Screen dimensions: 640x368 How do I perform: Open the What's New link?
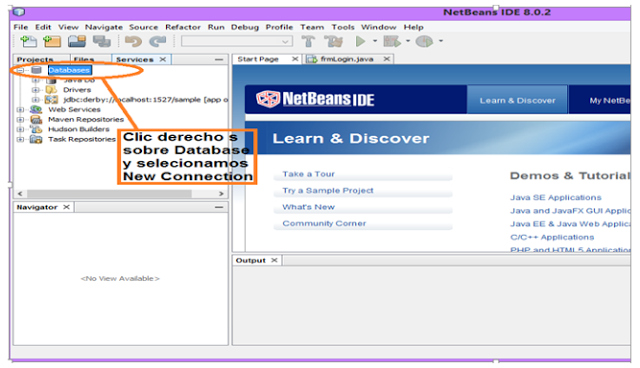coord(308,207)
